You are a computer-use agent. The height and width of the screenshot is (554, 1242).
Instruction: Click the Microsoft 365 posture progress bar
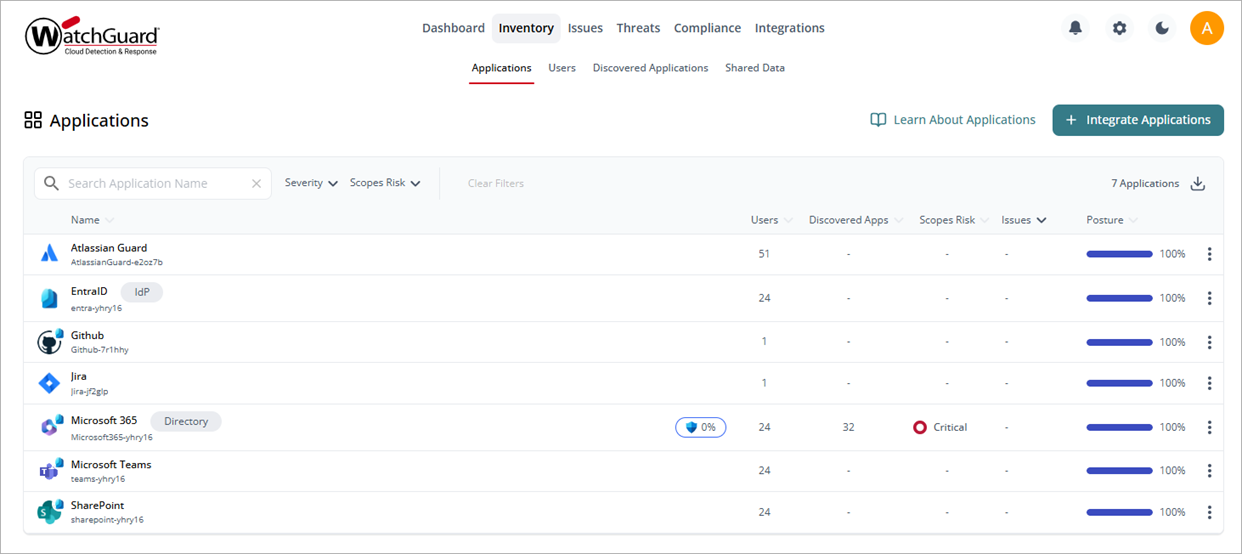pyautogui.click(x=1119, y=427)
